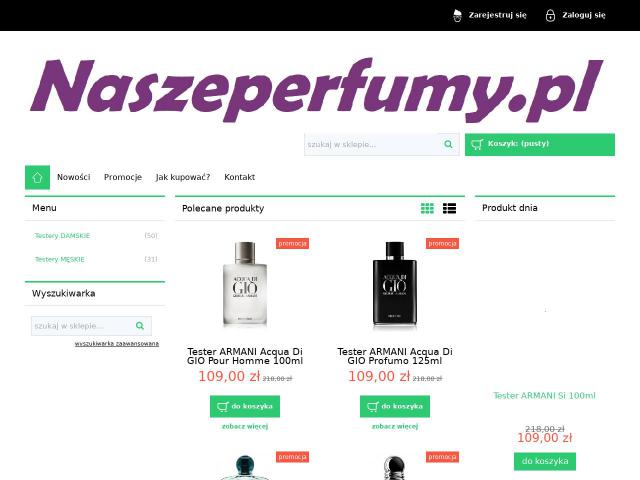The image size is (640, 480).
Task: Select the Testery MĘSKIE category
Action: click(x=60, y=259)
